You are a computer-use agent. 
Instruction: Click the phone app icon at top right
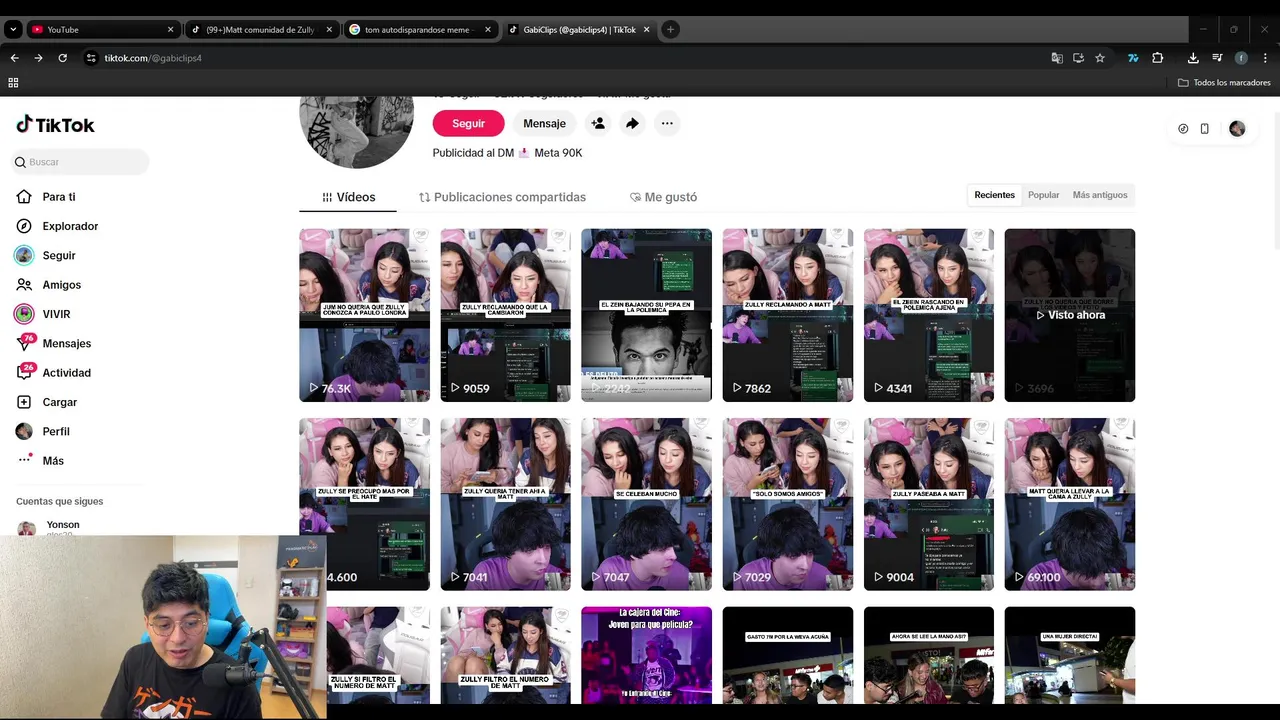1204,129
